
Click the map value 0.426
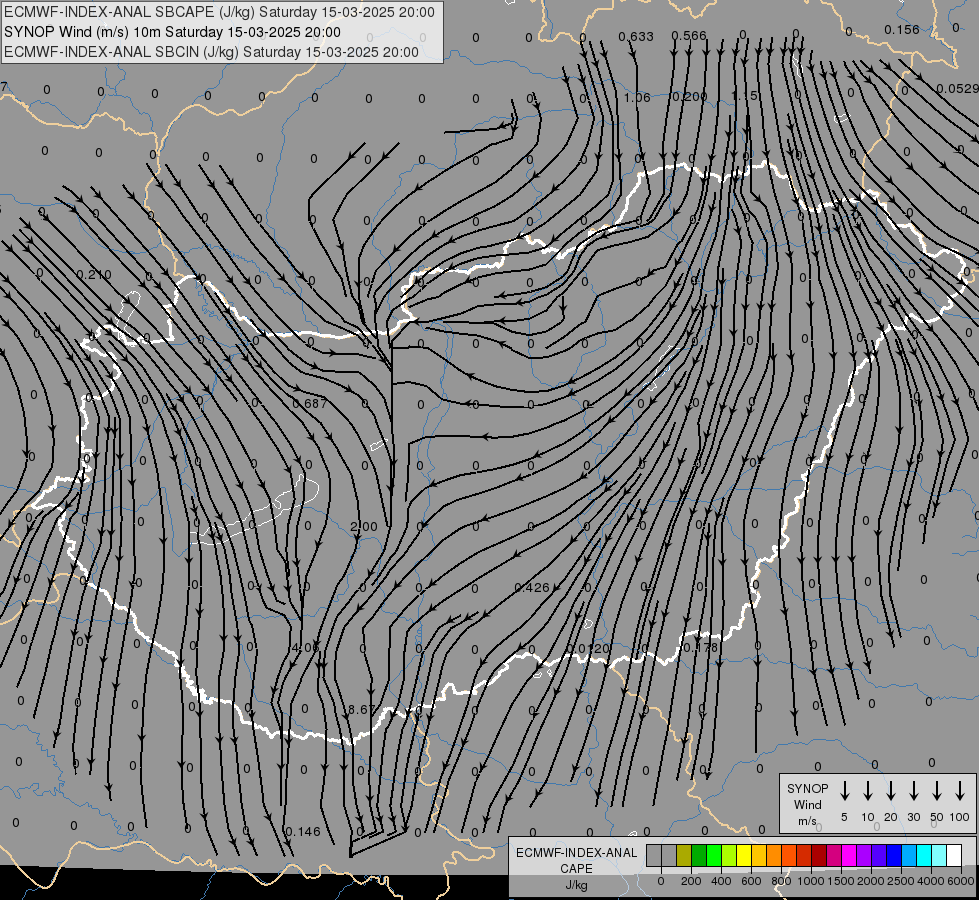coord(532,587)
